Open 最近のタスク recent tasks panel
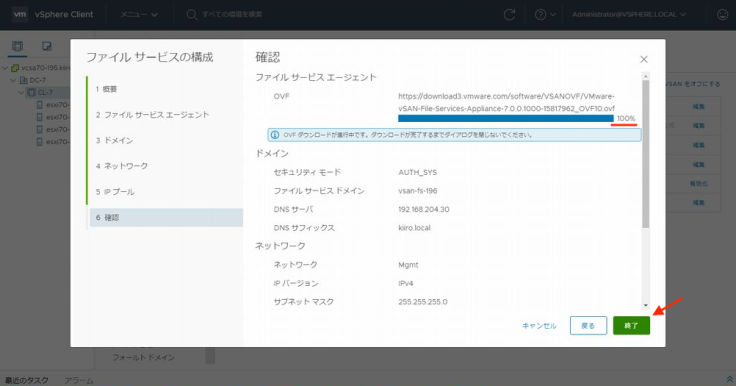Screen dimensions: 736x386 (x=27, y=380)
